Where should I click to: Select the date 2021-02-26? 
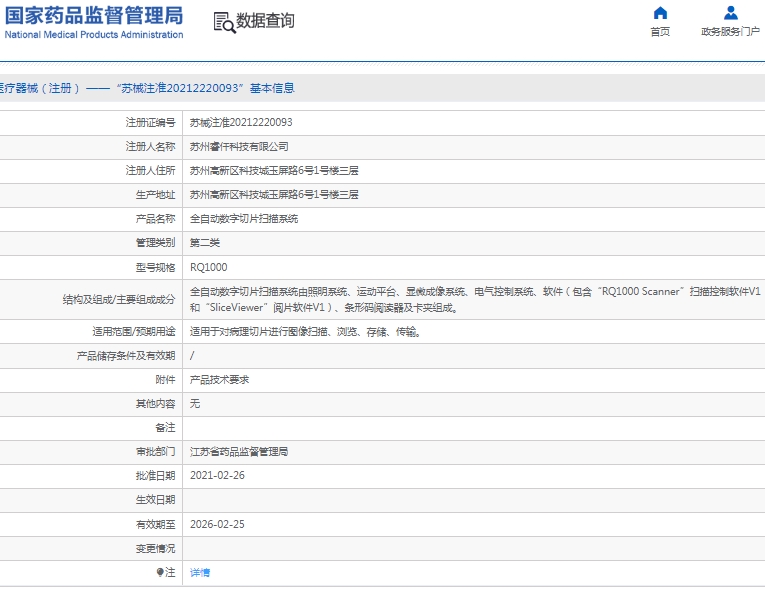tap(217, 476)
